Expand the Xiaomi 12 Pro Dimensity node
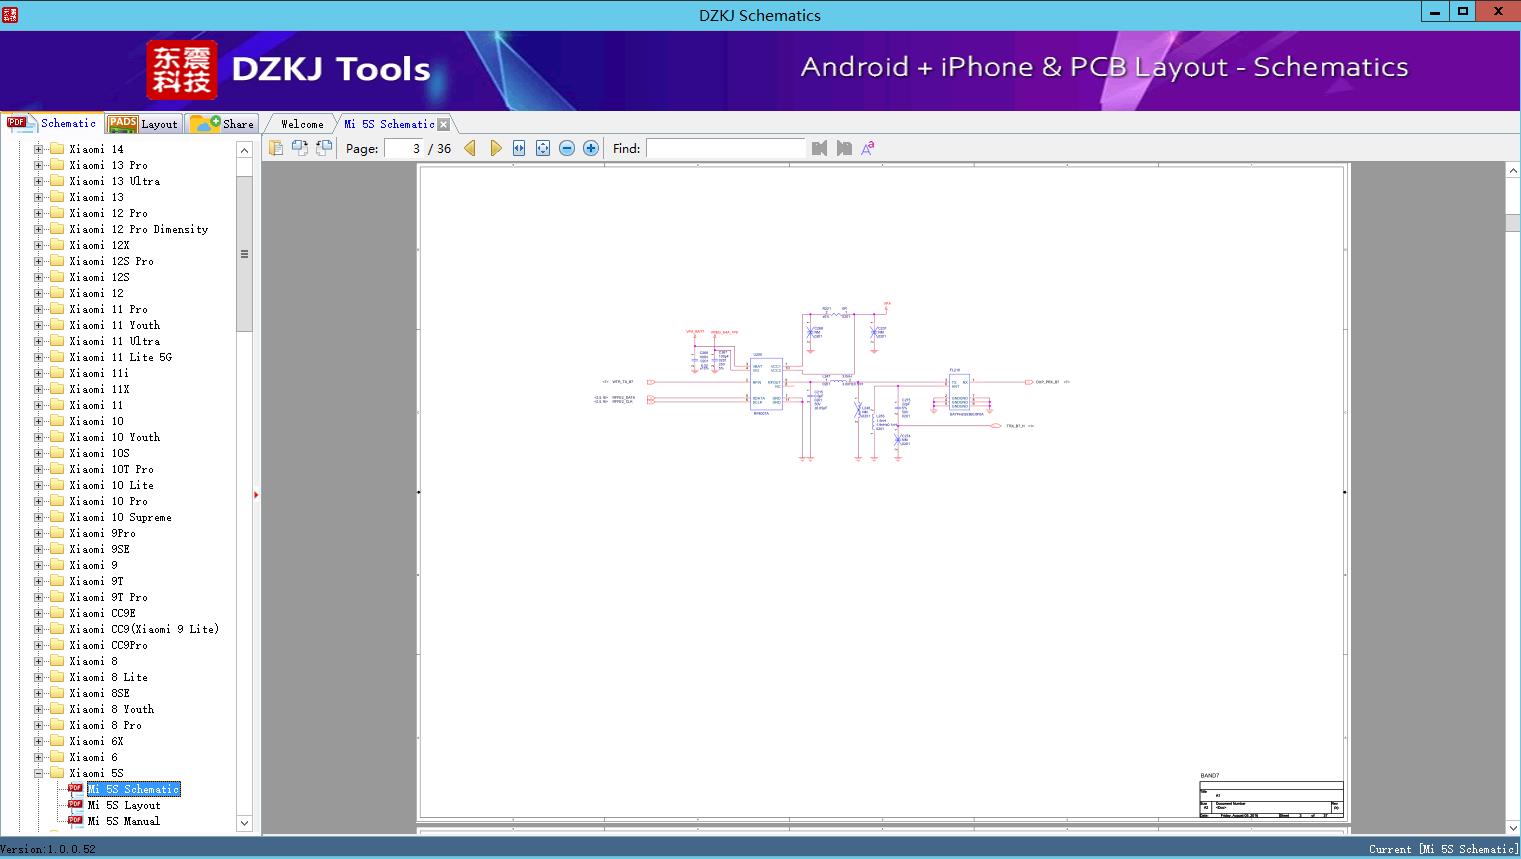The height and width of the screenshot is (859, 1521). (x=38, y=229)
